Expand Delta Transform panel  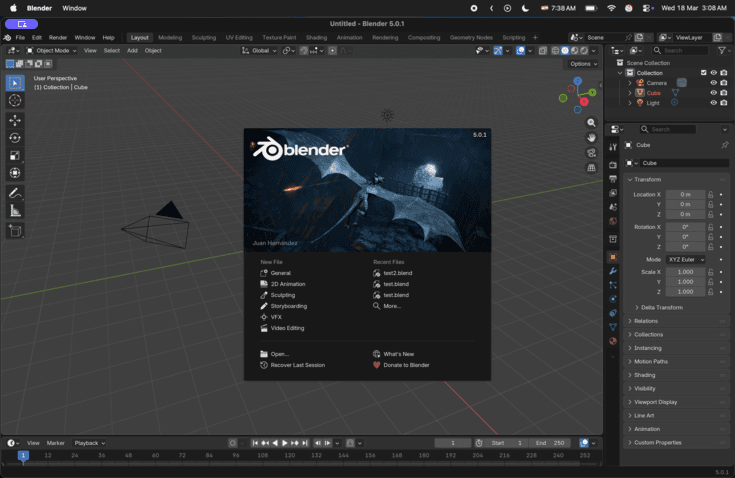661,307
